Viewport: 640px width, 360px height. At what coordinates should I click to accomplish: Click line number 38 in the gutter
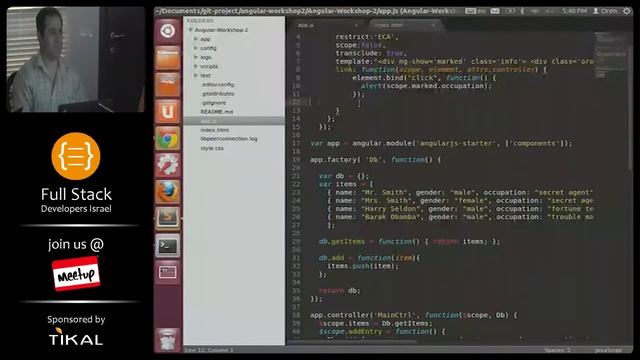[296, 315]
